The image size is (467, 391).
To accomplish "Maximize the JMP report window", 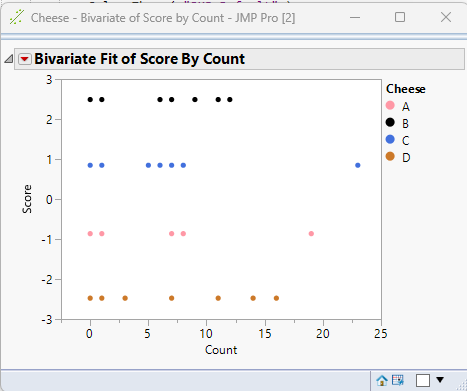I will click(x=400, y=17).
